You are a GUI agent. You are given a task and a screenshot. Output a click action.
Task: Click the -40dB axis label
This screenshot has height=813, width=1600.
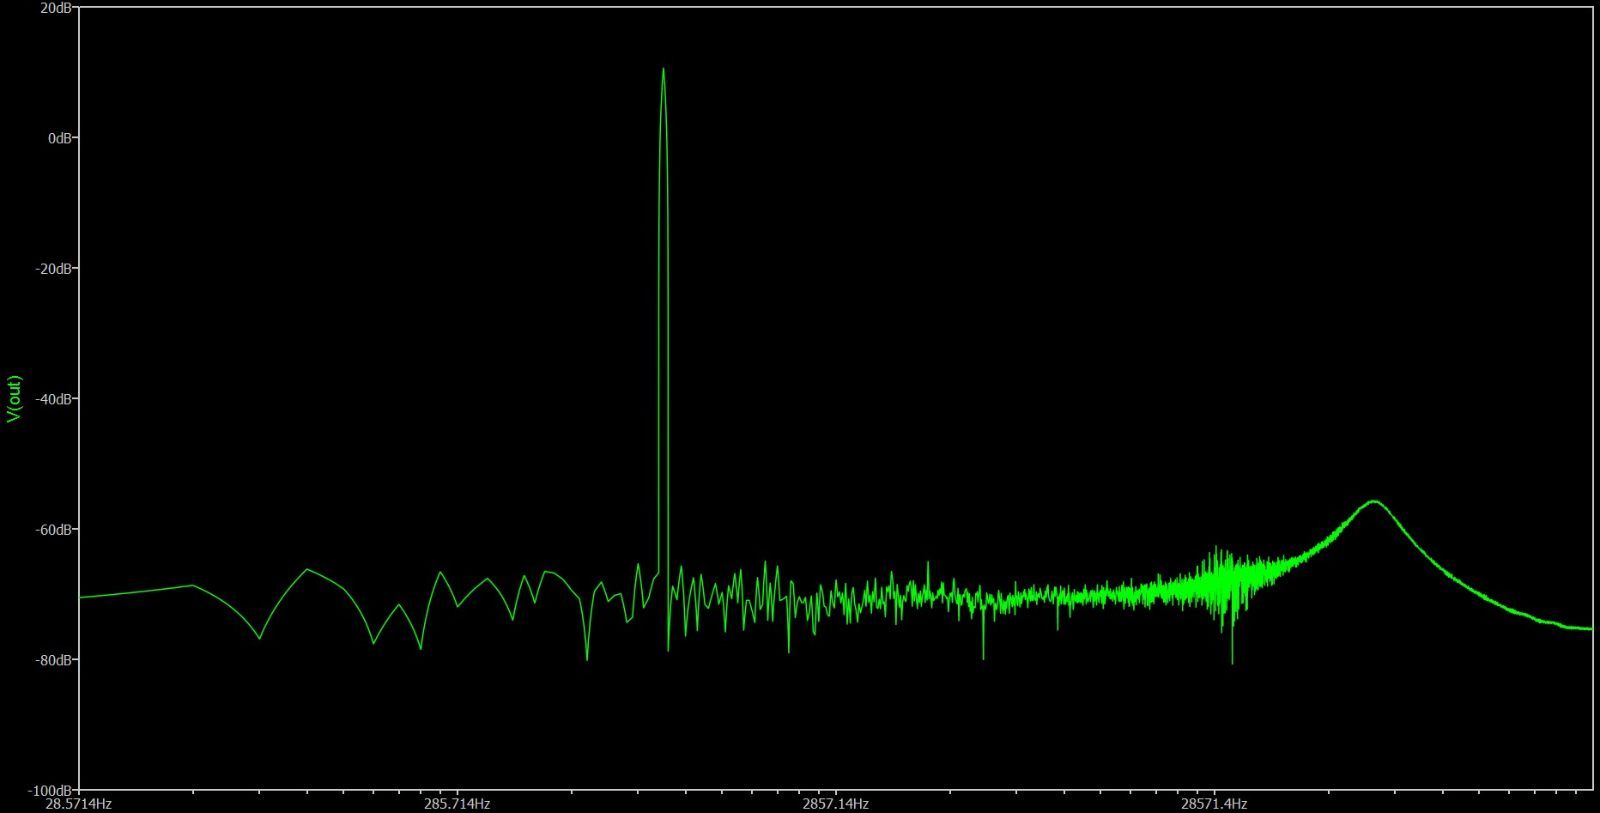(56, 399)
